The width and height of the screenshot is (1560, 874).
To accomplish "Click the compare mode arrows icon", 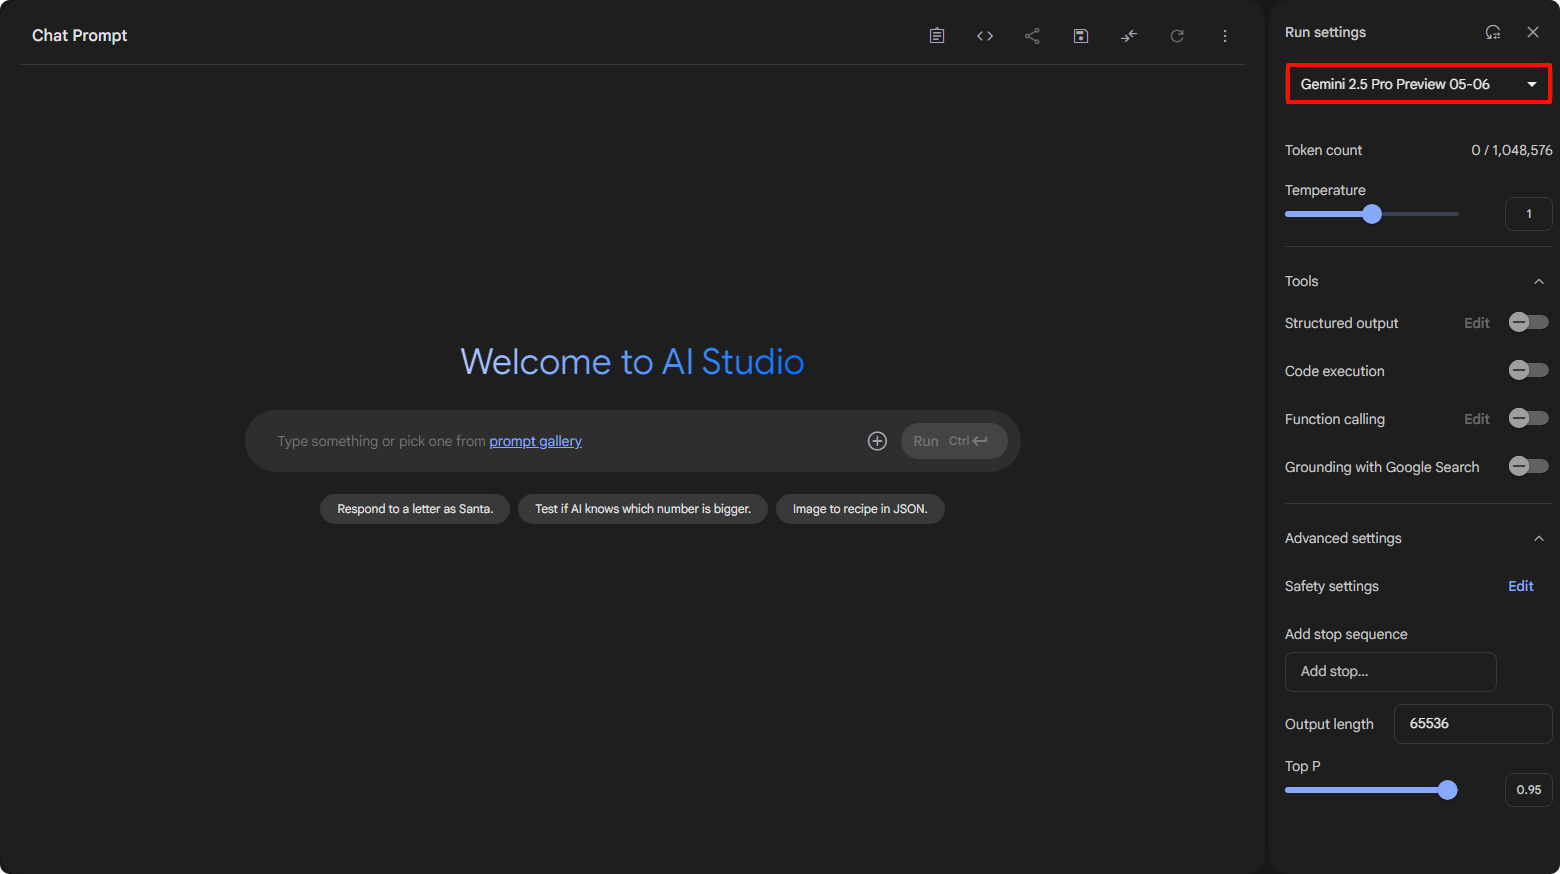I will [1129, 36].
